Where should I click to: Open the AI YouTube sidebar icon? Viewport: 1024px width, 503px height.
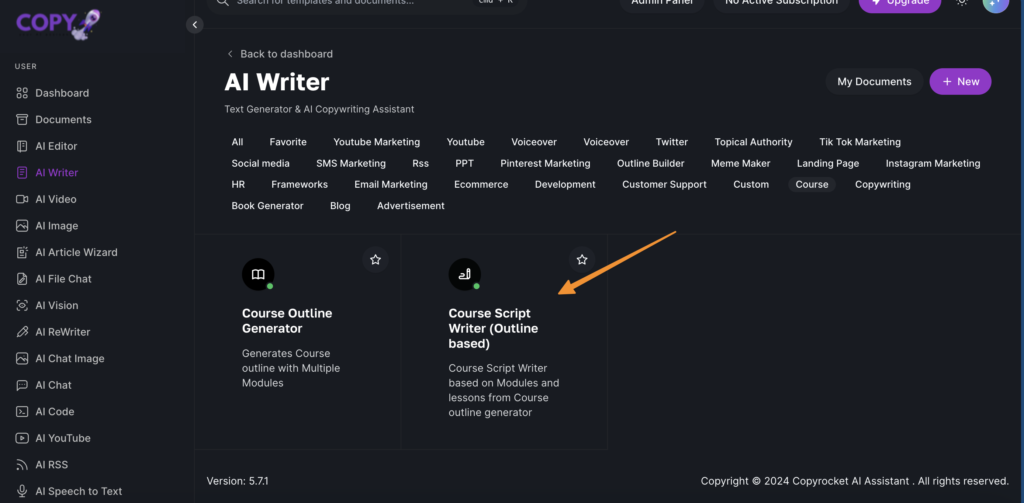(22, 438)
